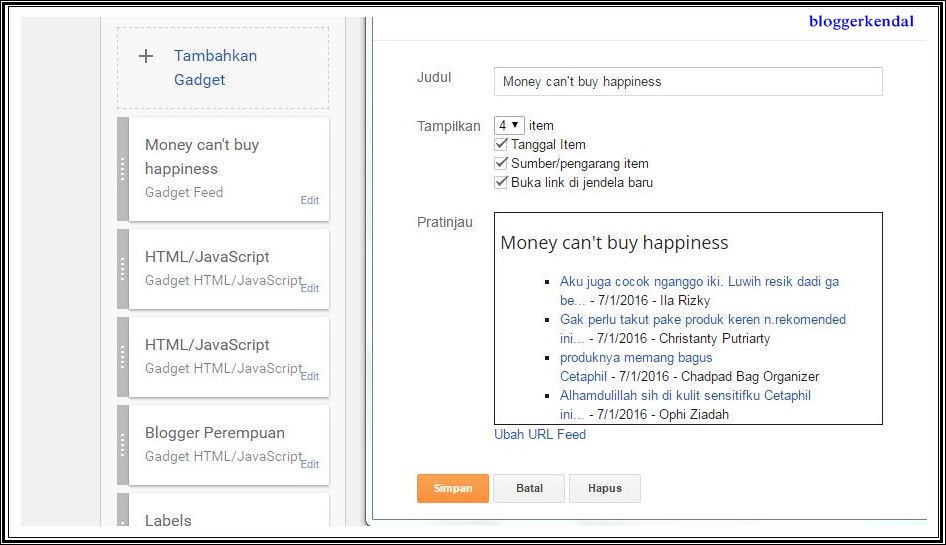Click Edit on Blogger Perempuan gadget
Viewport: 946px width, 545px height.
(310, 464)
